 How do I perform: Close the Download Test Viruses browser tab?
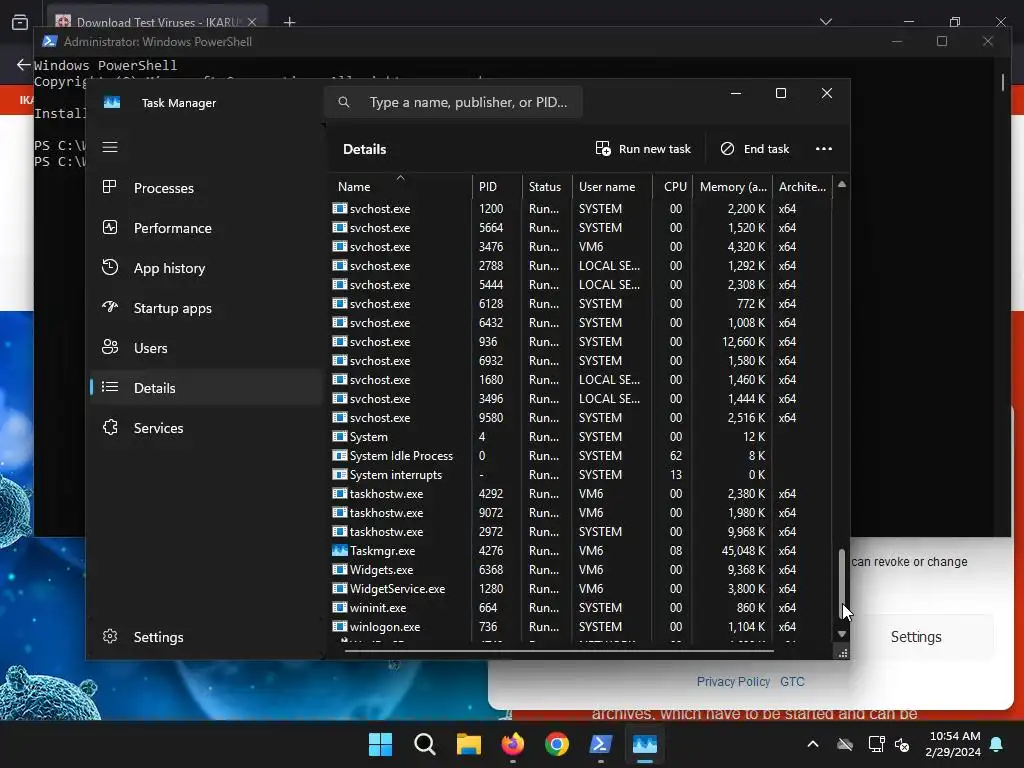click(252, 22)
